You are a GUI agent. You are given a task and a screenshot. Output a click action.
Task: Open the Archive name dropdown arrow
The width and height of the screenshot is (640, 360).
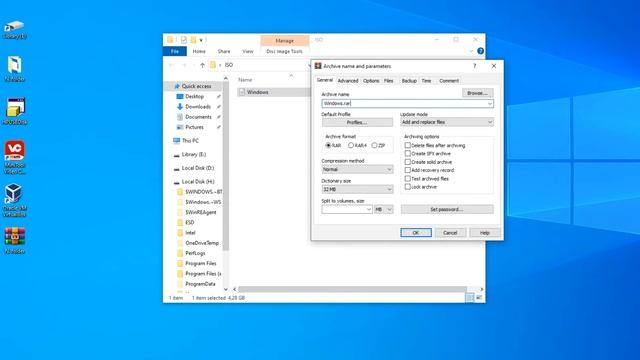pyautogui.click(x=490, y=104)
